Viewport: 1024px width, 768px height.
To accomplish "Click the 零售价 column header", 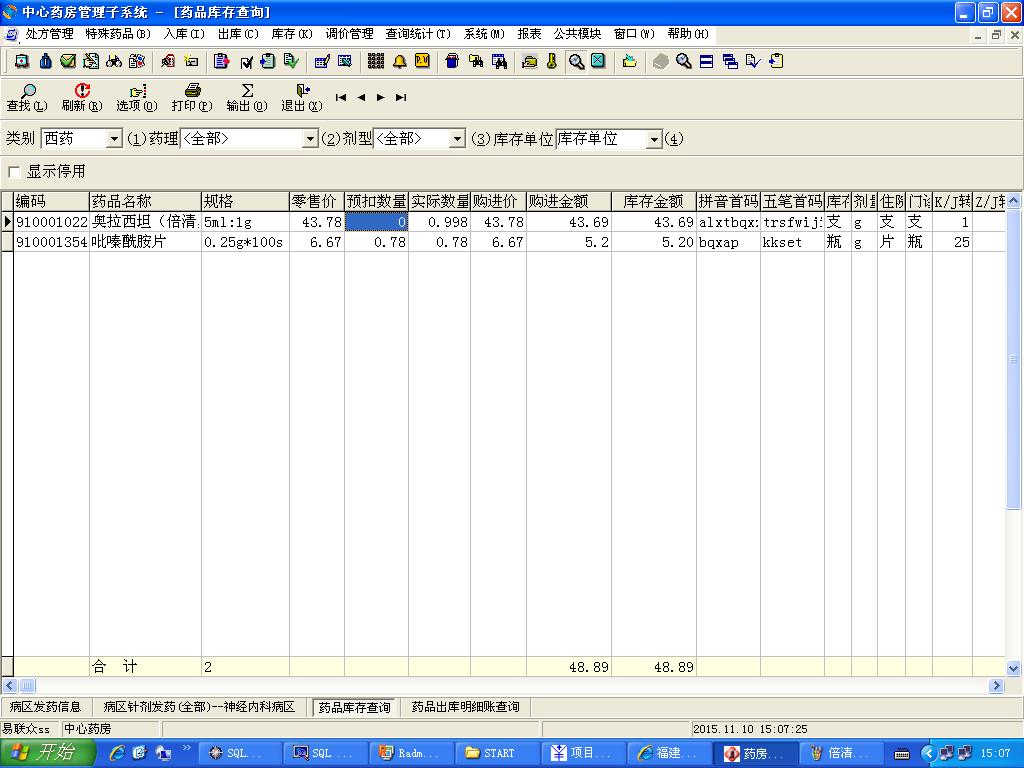I will click(x=317, y=201).
